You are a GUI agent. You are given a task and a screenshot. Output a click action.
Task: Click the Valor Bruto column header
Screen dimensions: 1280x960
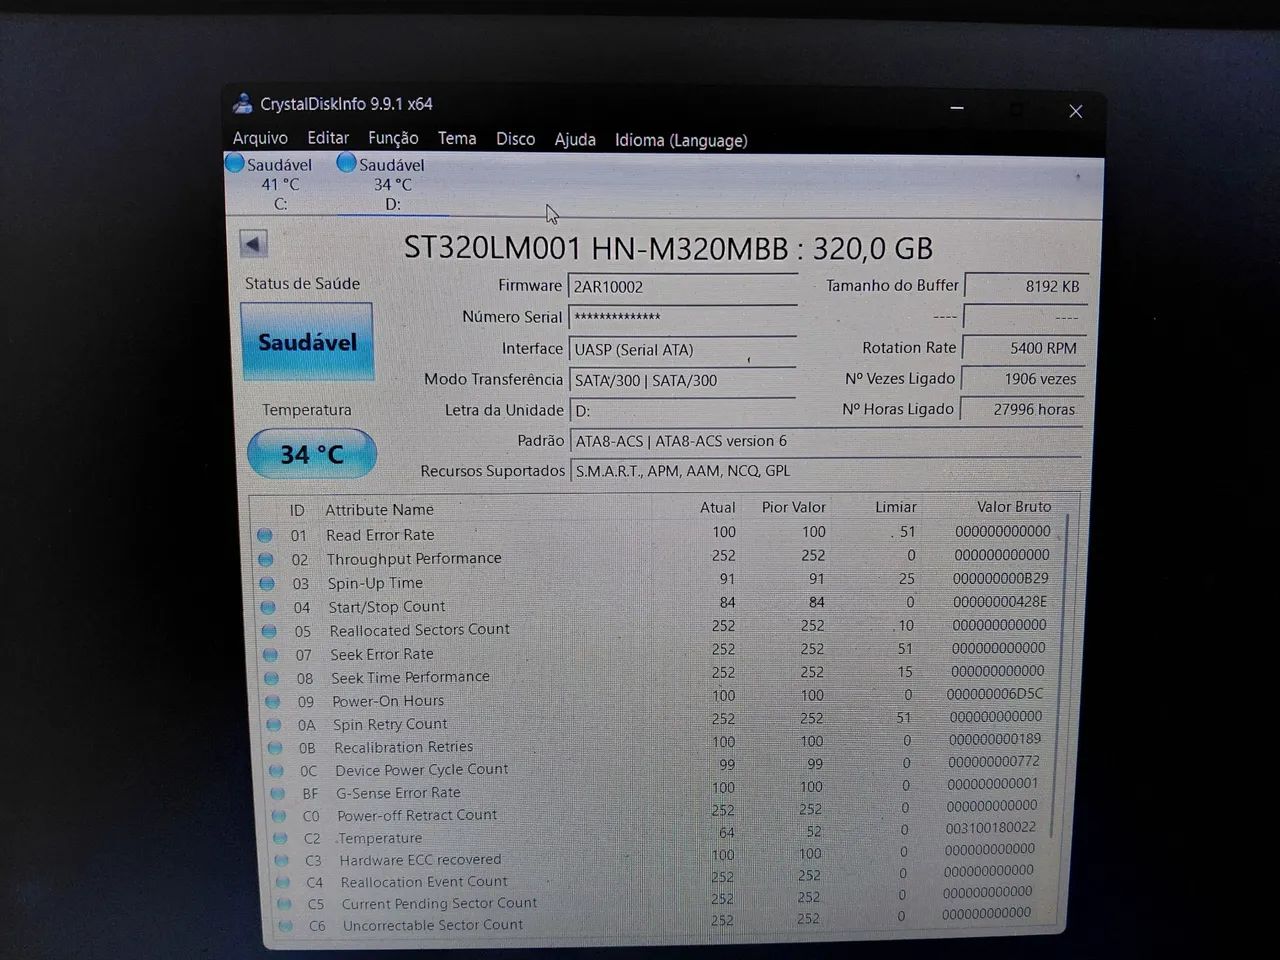[1014, 507]
